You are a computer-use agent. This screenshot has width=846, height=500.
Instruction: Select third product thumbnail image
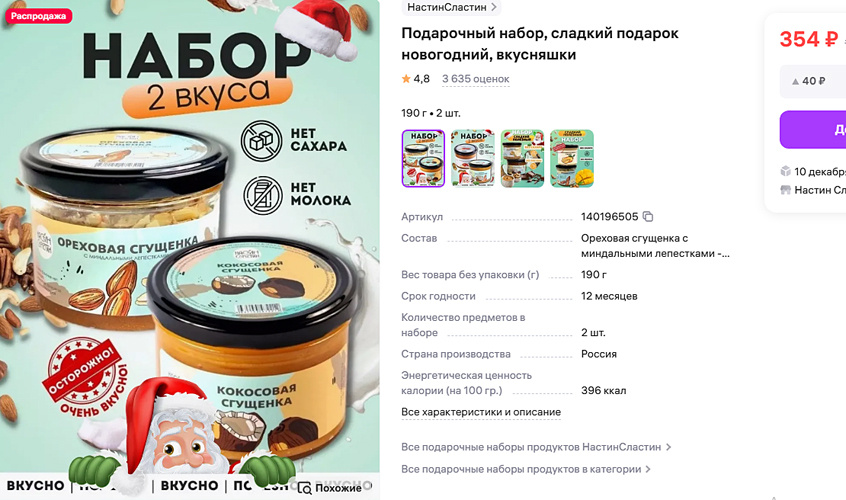tap(522, 159)
